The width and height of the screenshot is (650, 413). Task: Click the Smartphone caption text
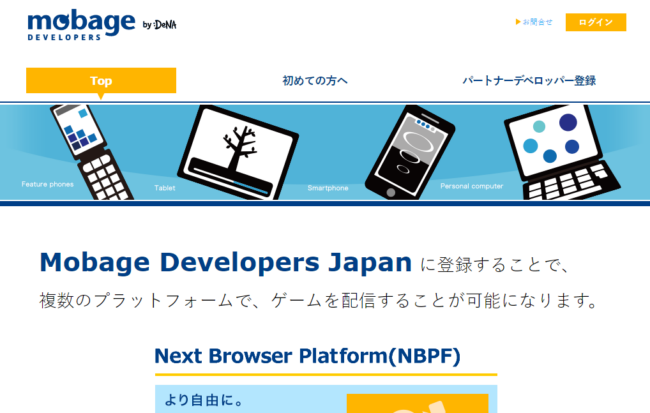pyautogui.click(x=327, y=188)
